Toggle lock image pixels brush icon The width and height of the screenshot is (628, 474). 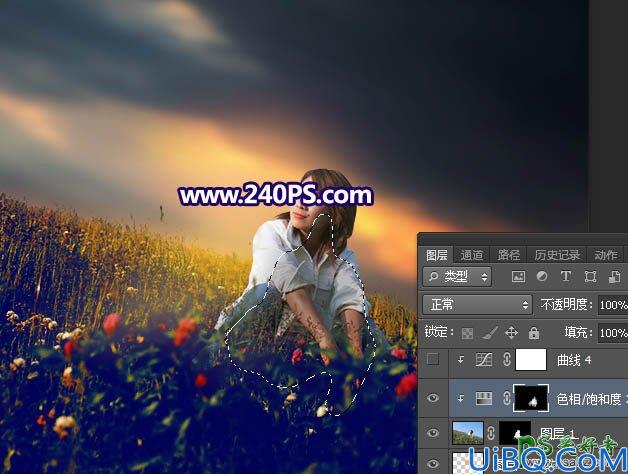tap(489, 333)
